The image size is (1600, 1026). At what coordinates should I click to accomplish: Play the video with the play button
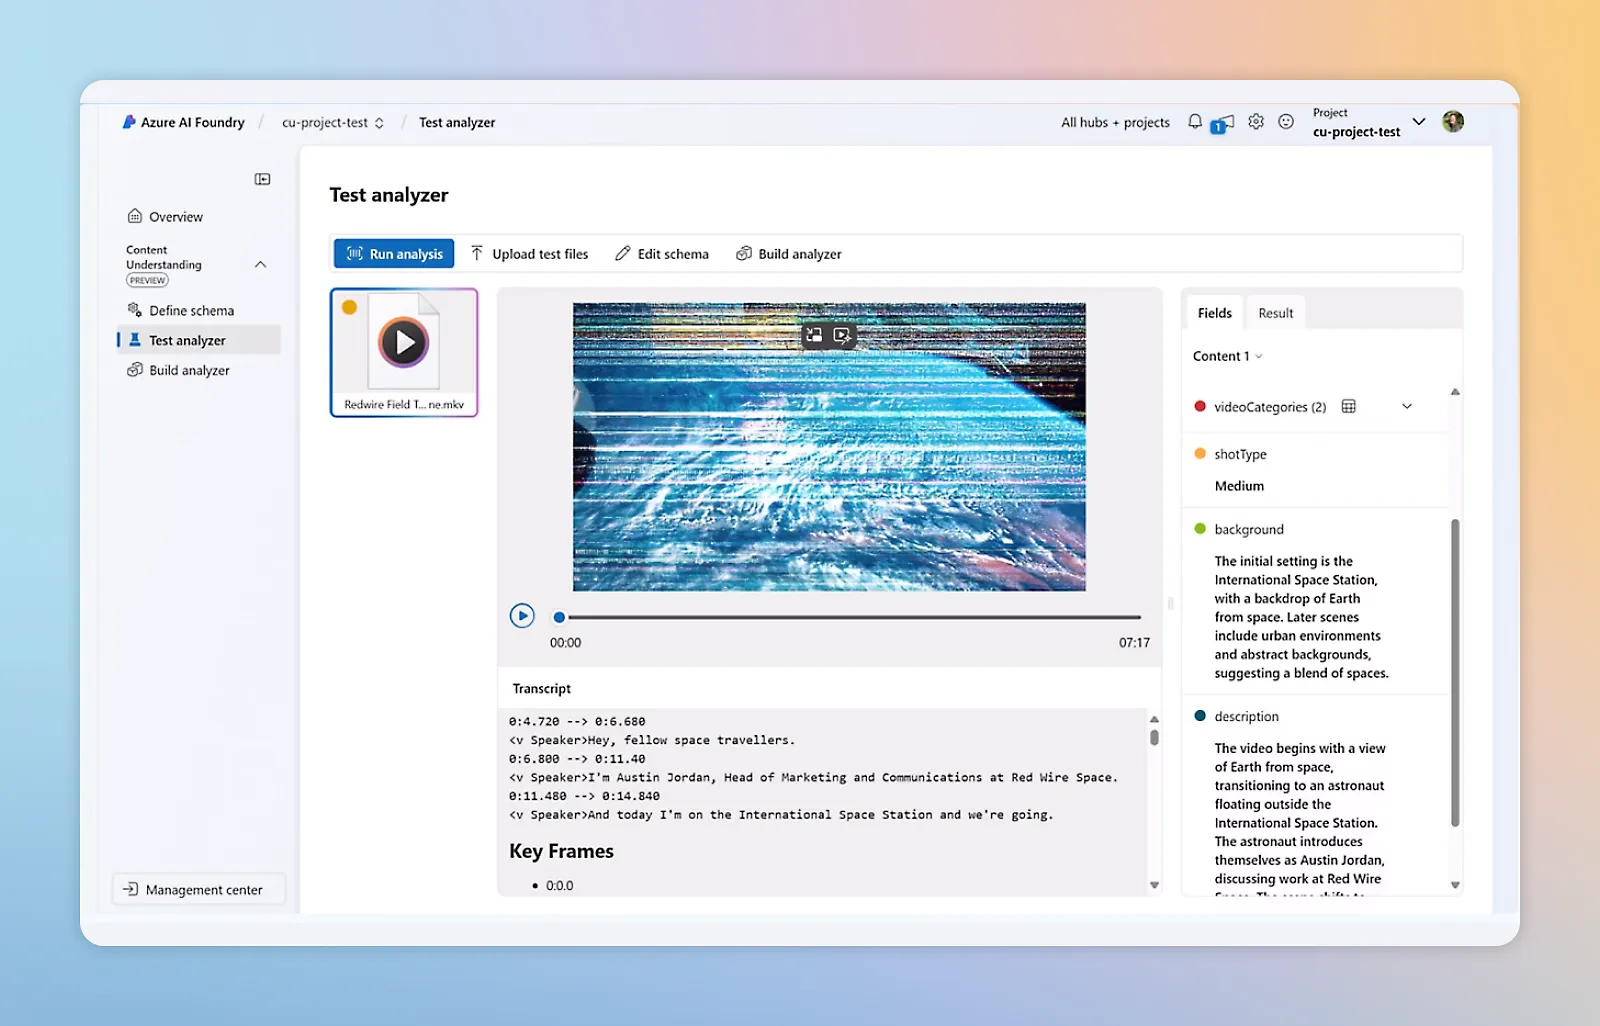[522, 616]
